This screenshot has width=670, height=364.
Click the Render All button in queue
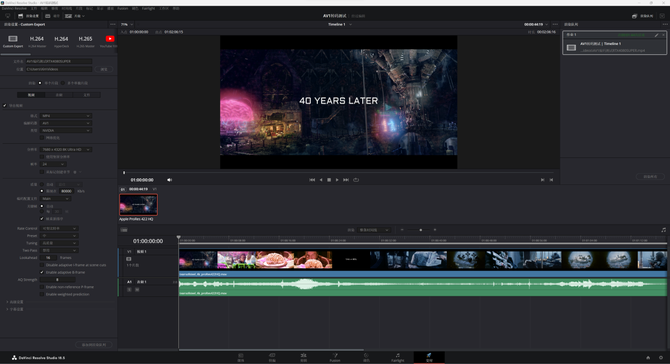650,176
